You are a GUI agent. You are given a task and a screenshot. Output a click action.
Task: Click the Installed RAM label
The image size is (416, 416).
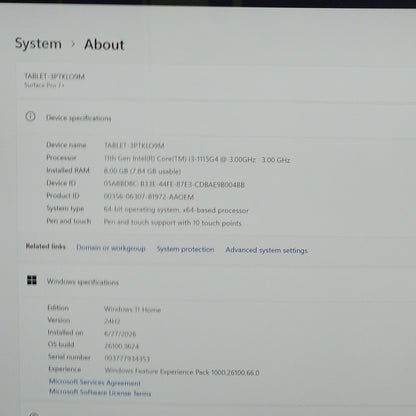click(68, 170)
